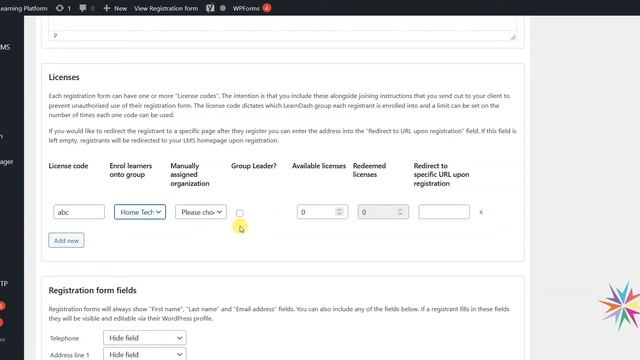
Task: Click the License code column label
Action: (x=68, y=166)
